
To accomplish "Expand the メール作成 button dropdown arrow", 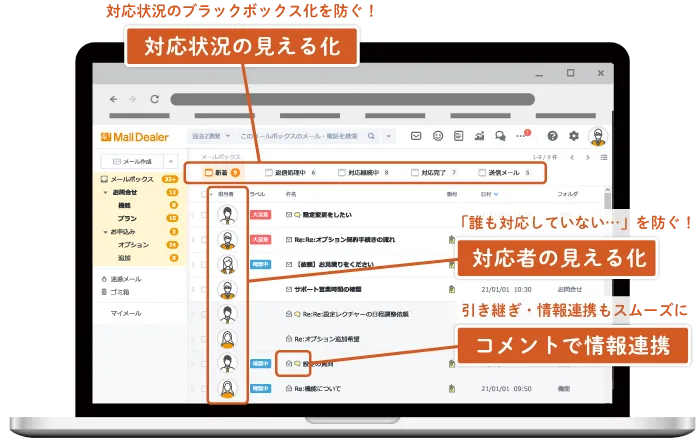I will [x=171, y=160].
